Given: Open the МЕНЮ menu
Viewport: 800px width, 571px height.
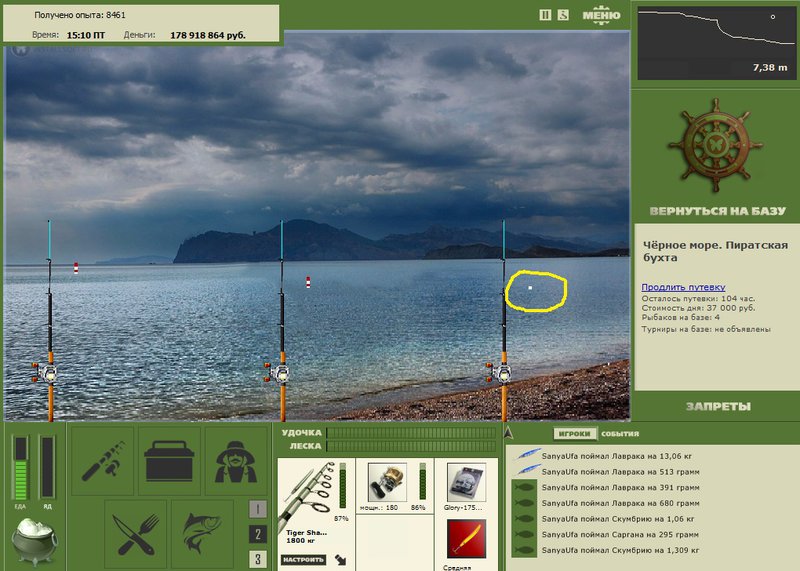Looking at the screenshot, I should coord(602,15).
